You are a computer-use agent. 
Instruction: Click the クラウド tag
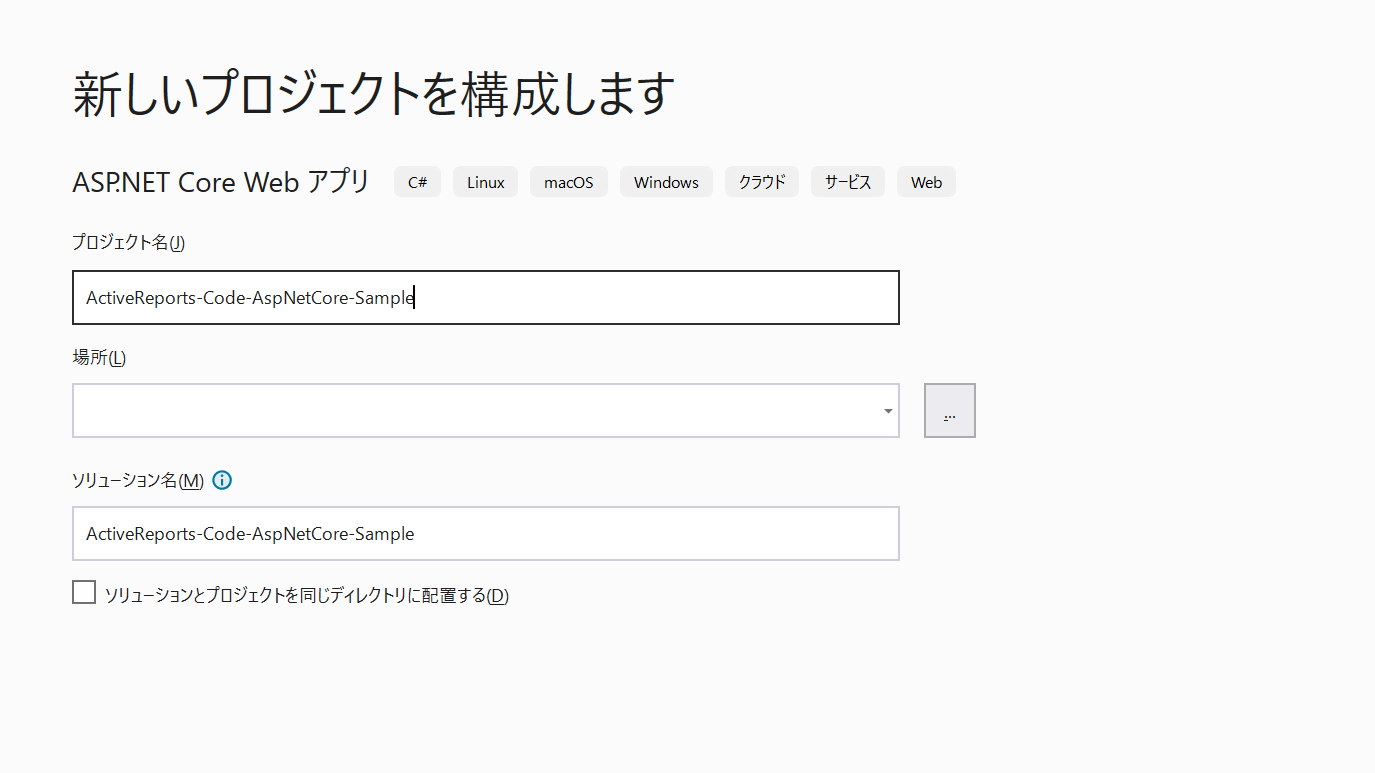pyautogui.click(x=762, y=182)
